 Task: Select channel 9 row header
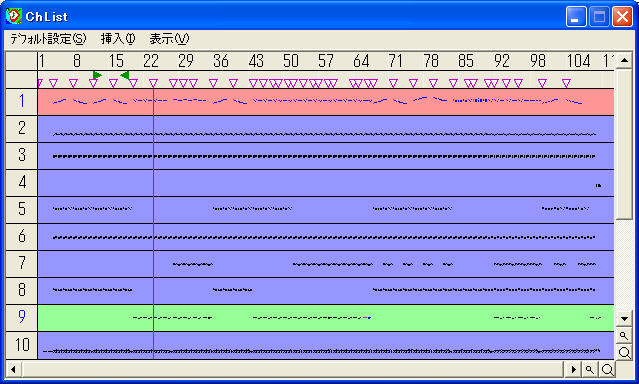pyautogui.click(x=22, y=317)
